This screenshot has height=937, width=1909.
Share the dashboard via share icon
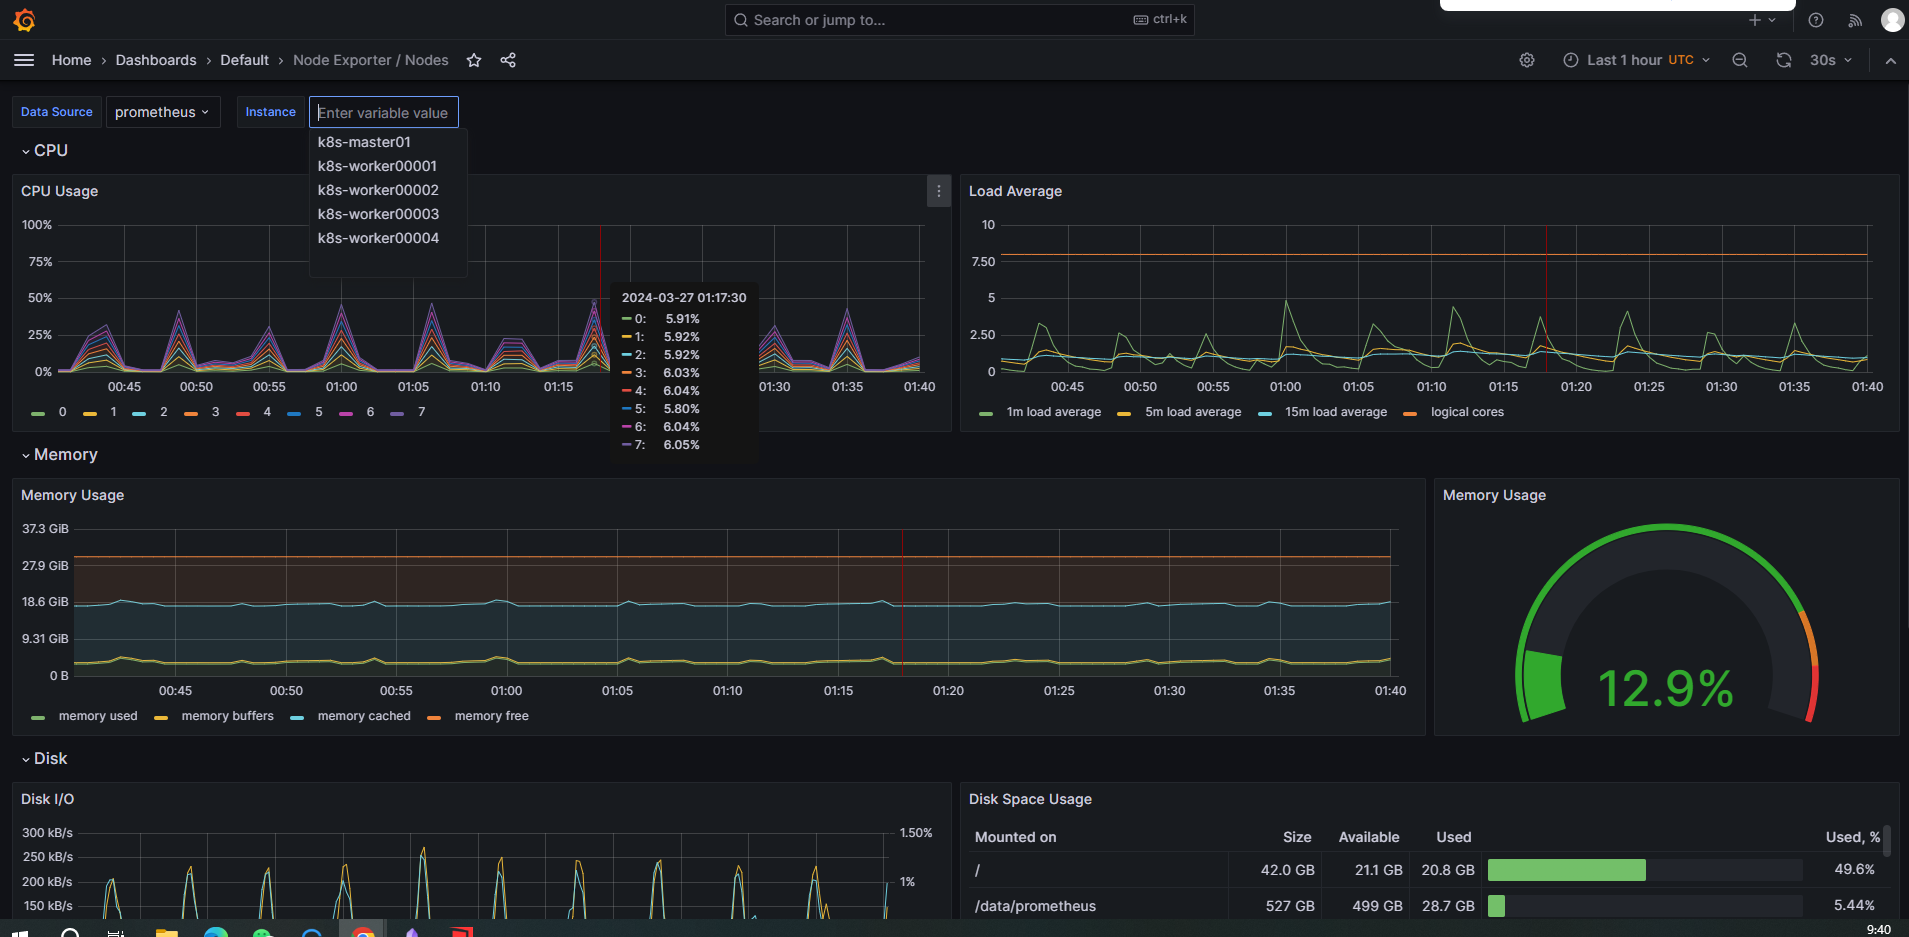508,60
